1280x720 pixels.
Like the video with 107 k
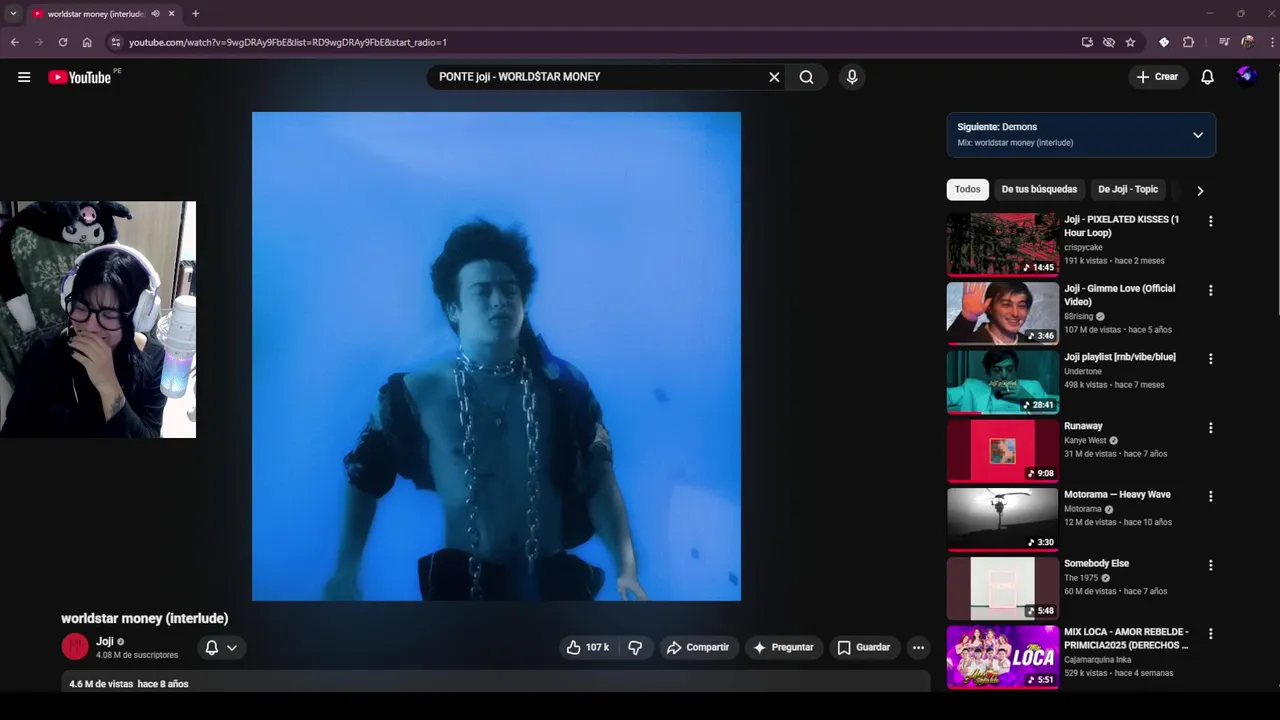(x=587, y=647)
